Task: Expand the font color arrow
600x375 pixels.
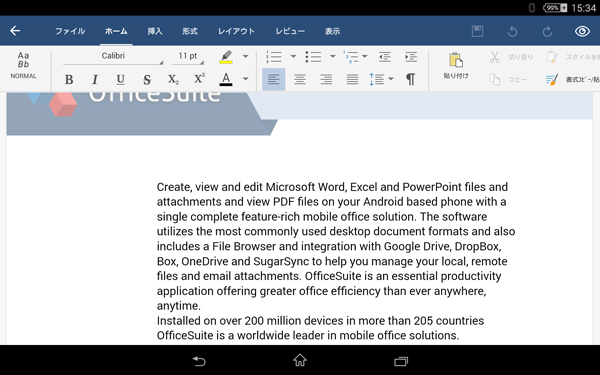Action: [x=246, y=79]
